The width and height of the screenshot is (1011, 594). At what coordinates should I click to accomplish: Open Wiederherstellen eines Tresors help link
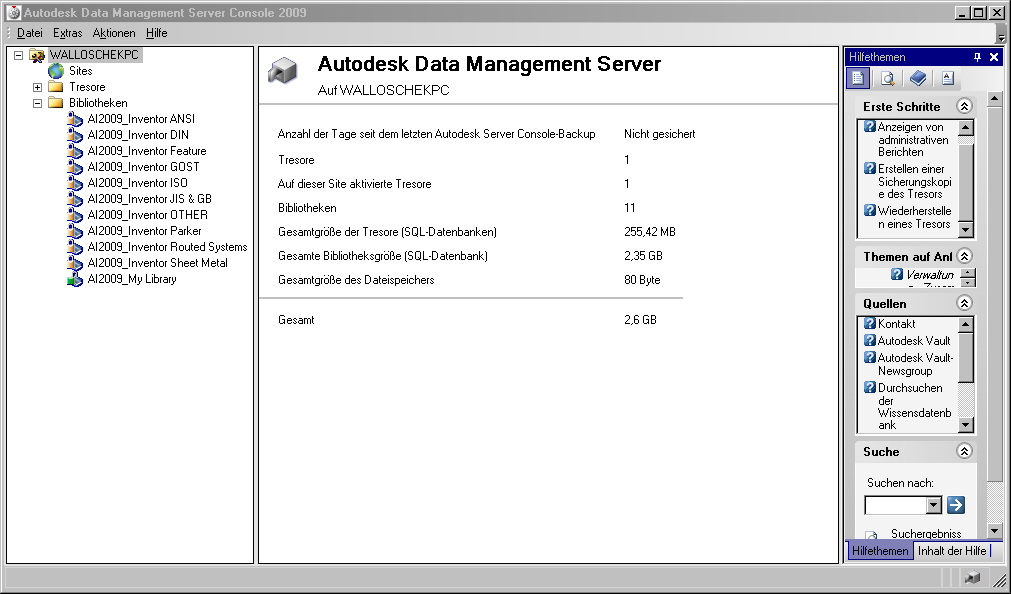point(914,217)
